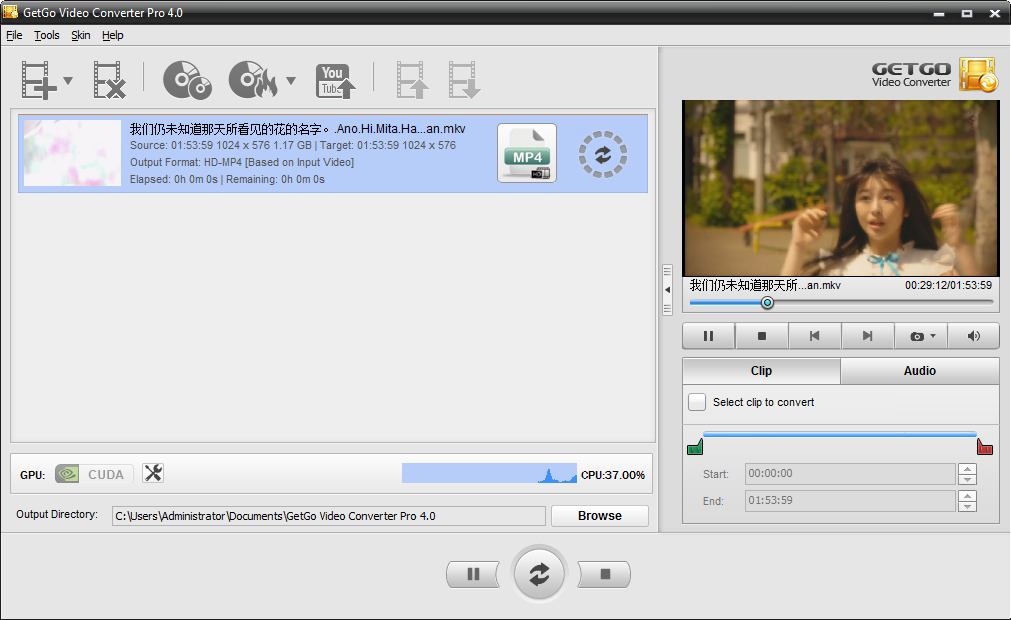Click the Output Directory path field

pos(328,516)
